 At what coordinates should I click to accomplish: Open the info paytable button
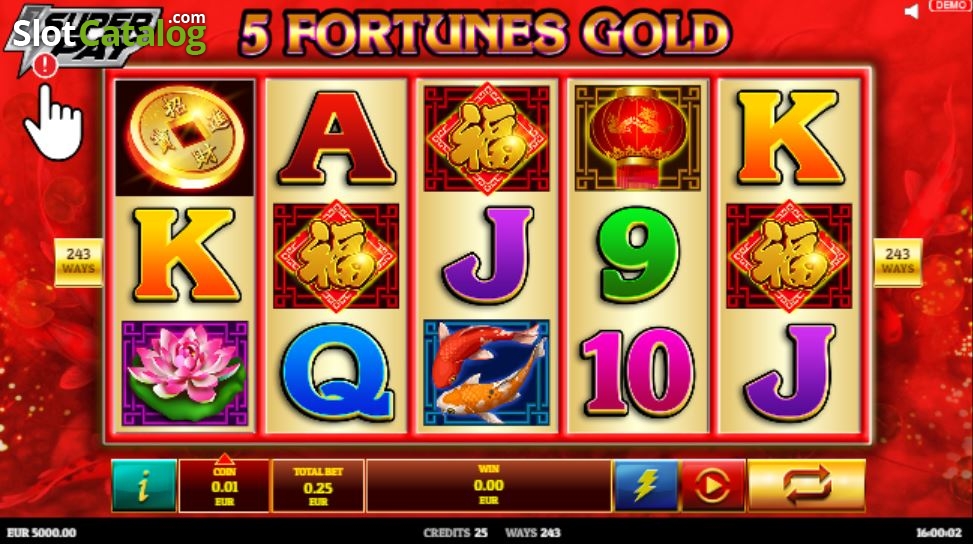point(144,486)
